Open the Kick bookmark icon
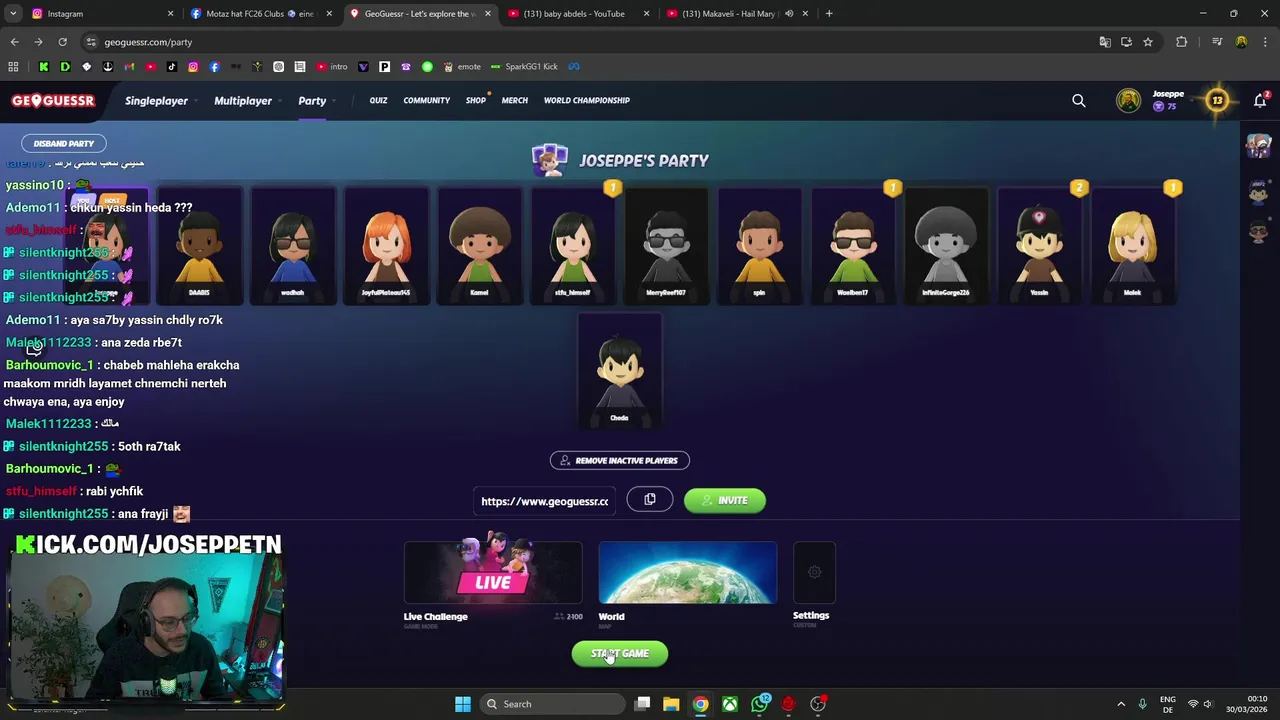1280x720 pixels. (43, 67)
